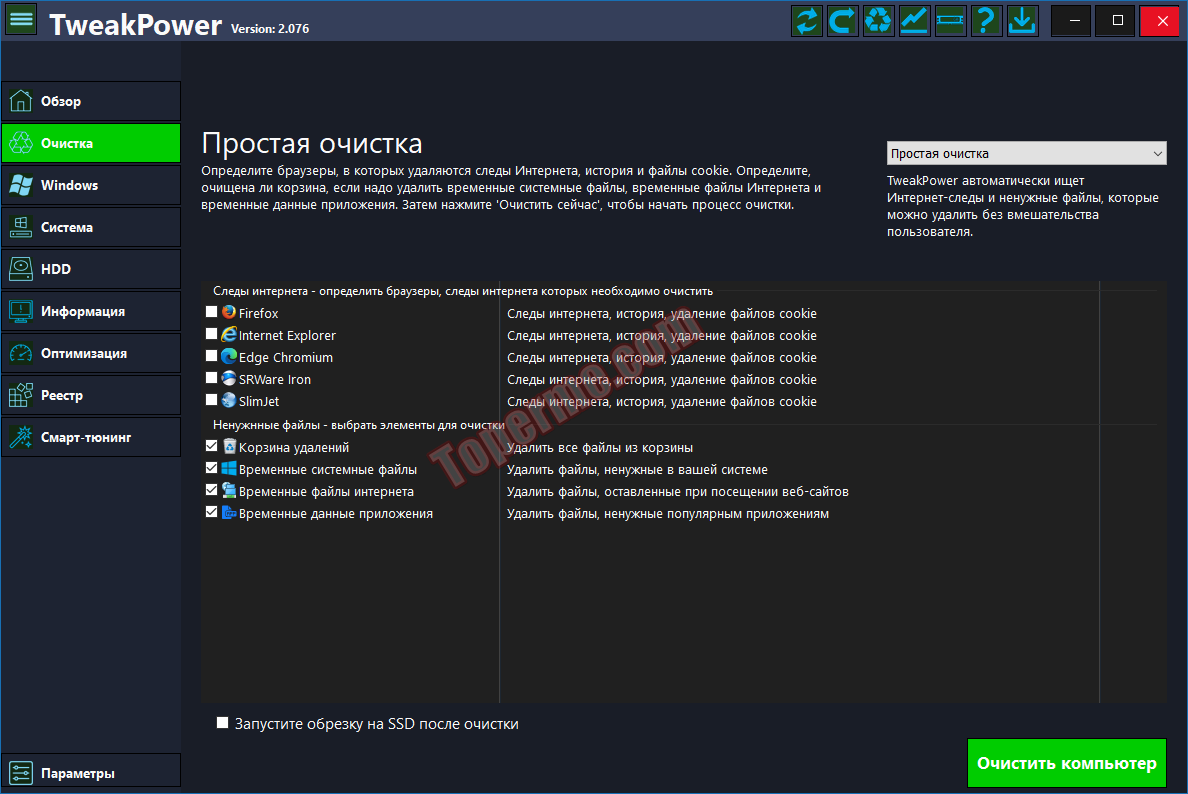Uncheck Временные файлы интернета checkbox

[211, 489]
